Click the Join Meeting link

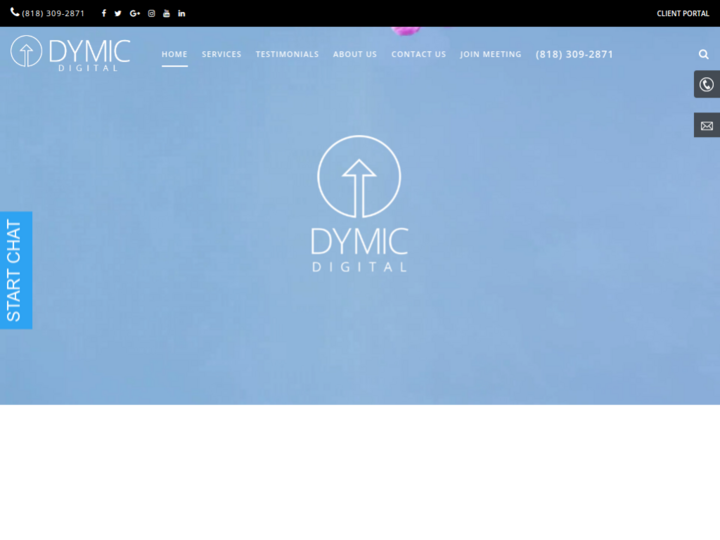click(490, 54)
